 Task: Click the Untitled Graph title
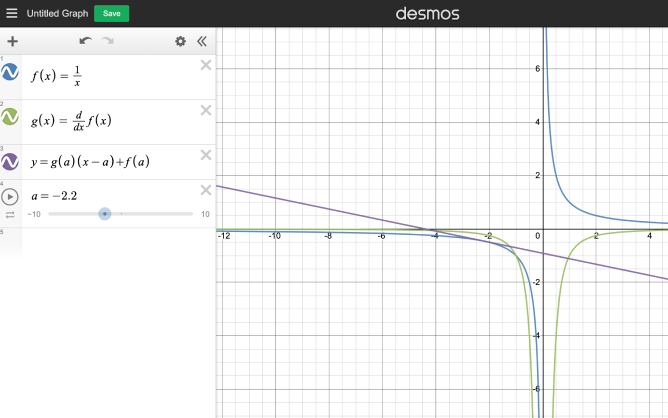[57, 13]
